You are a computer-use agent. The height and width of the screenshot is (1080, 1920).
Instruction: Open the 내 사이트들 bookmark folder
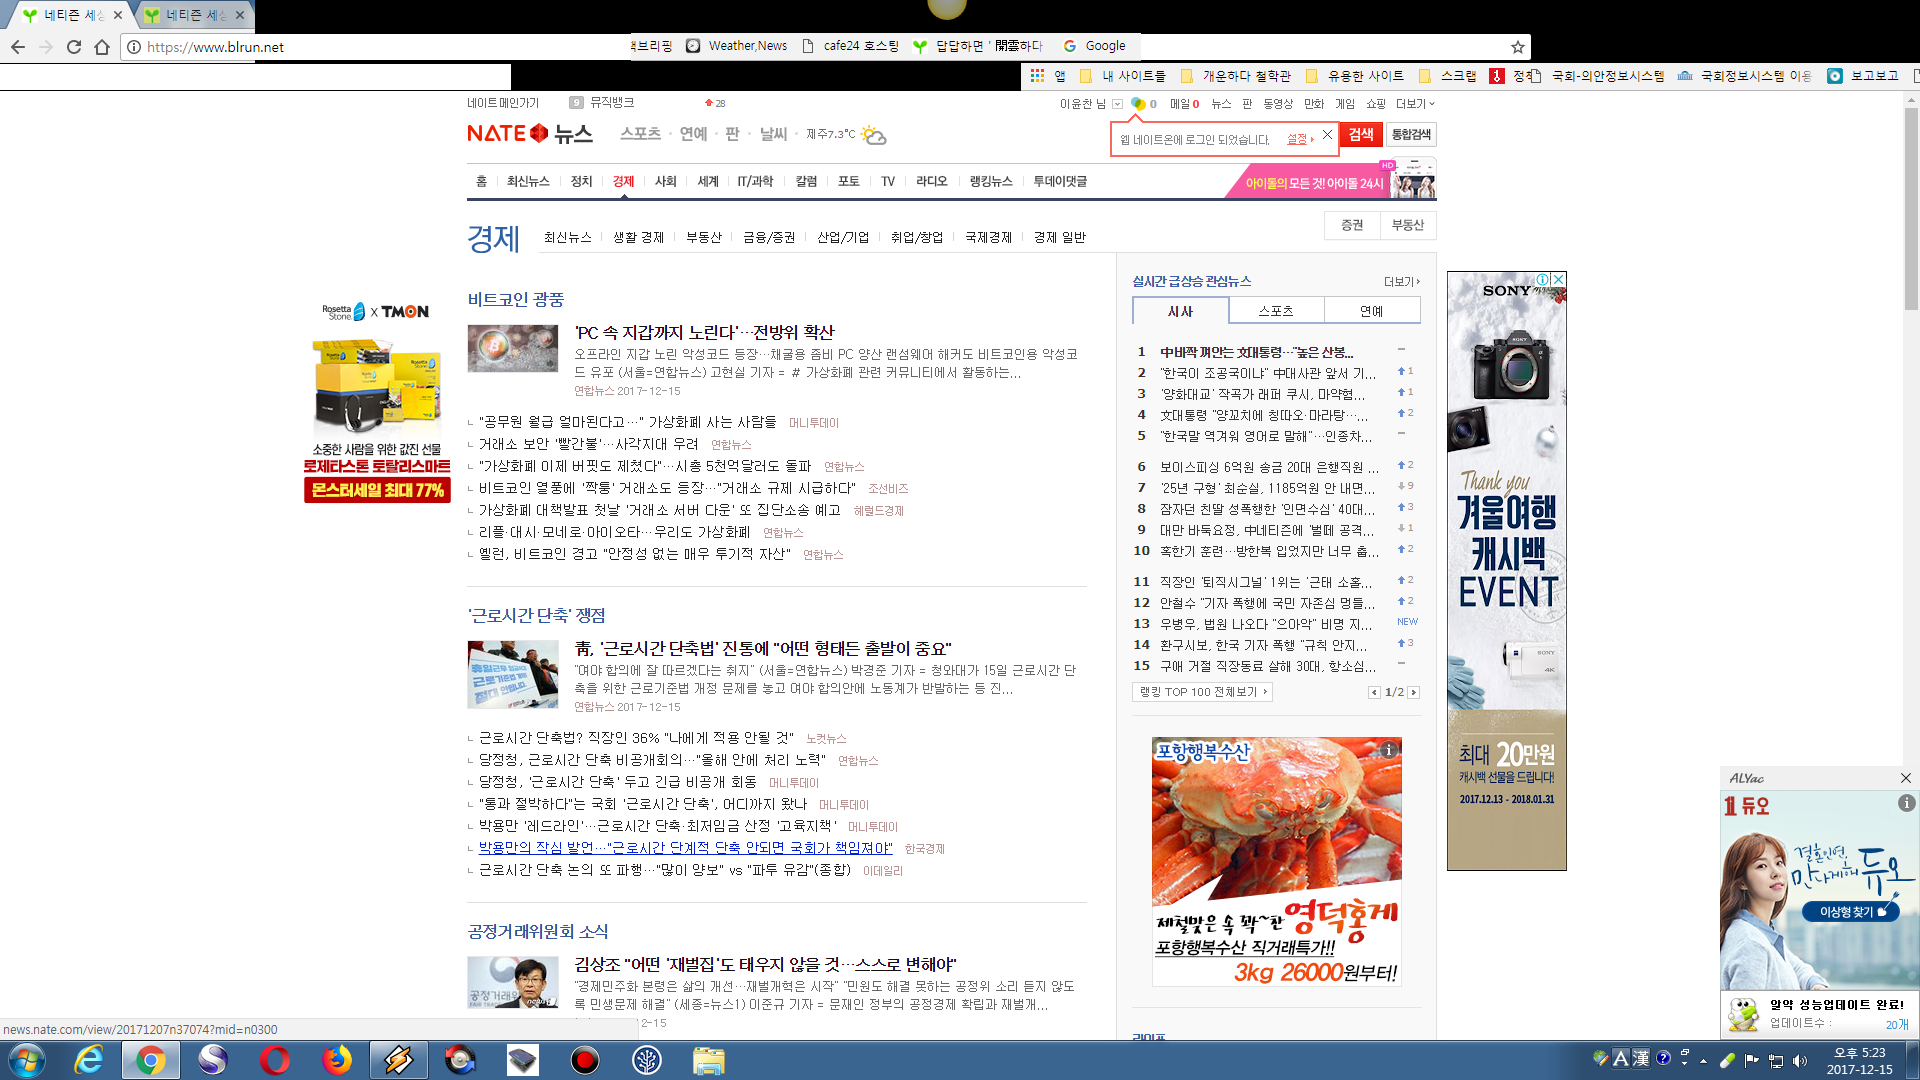(1123, 75)
